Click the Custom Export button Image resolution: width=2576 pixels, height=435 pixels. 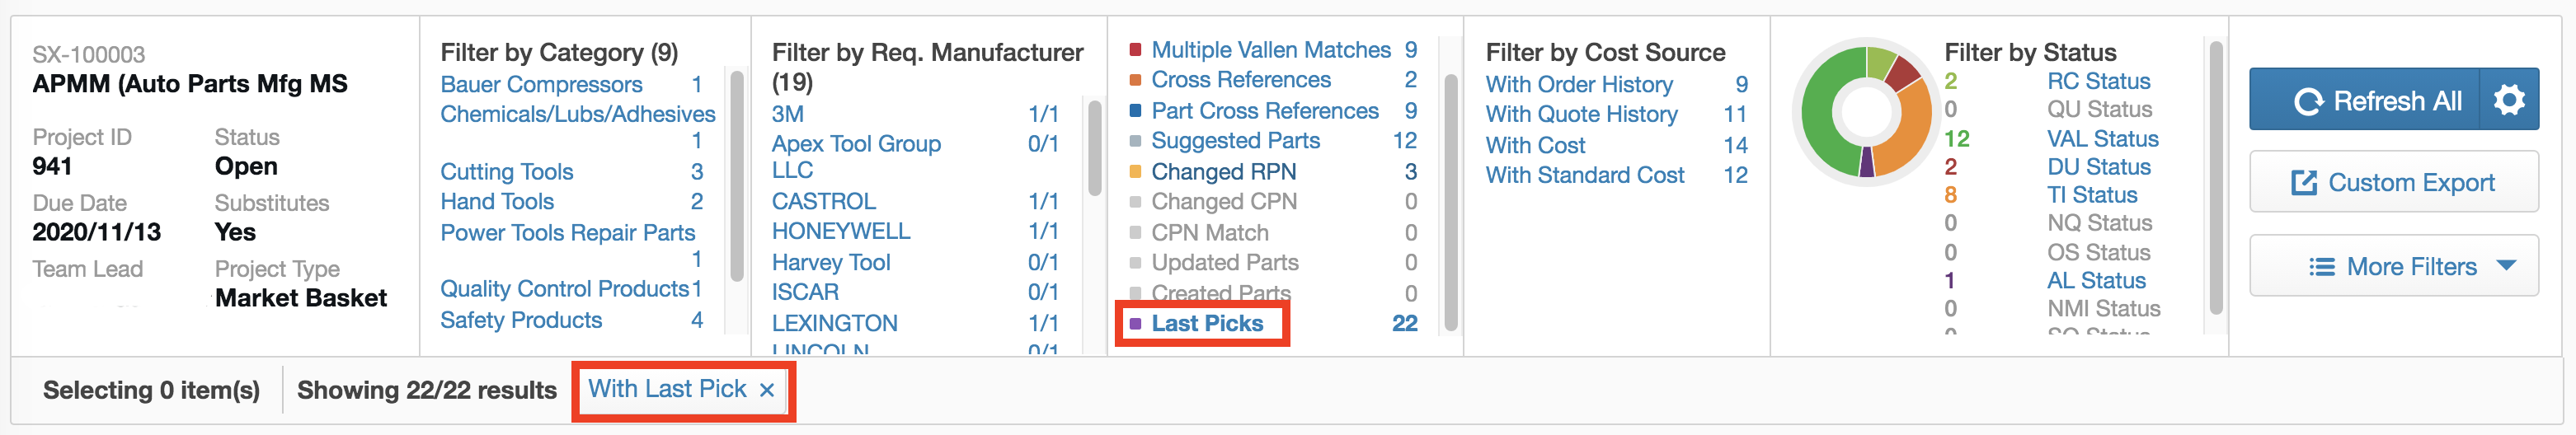click(2393, 183)
